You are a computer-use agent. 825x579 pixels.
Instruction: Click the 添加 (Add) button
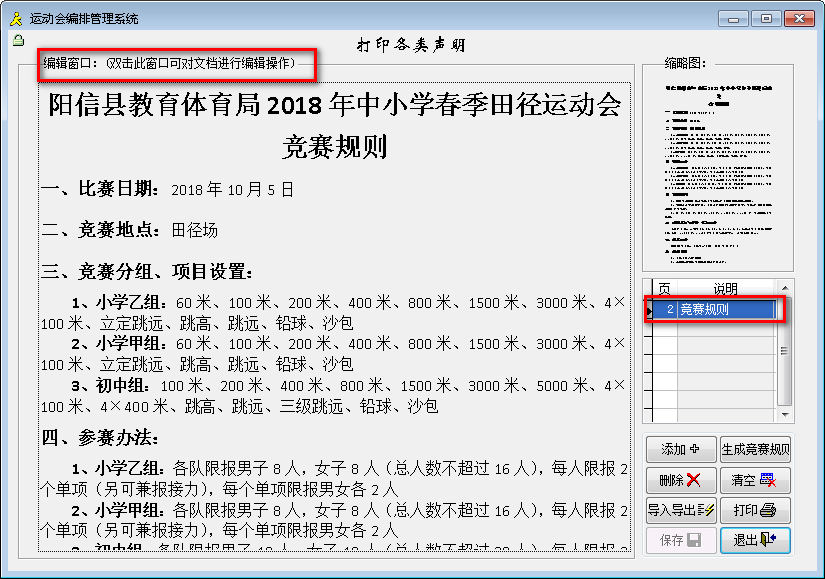point(680,449)
